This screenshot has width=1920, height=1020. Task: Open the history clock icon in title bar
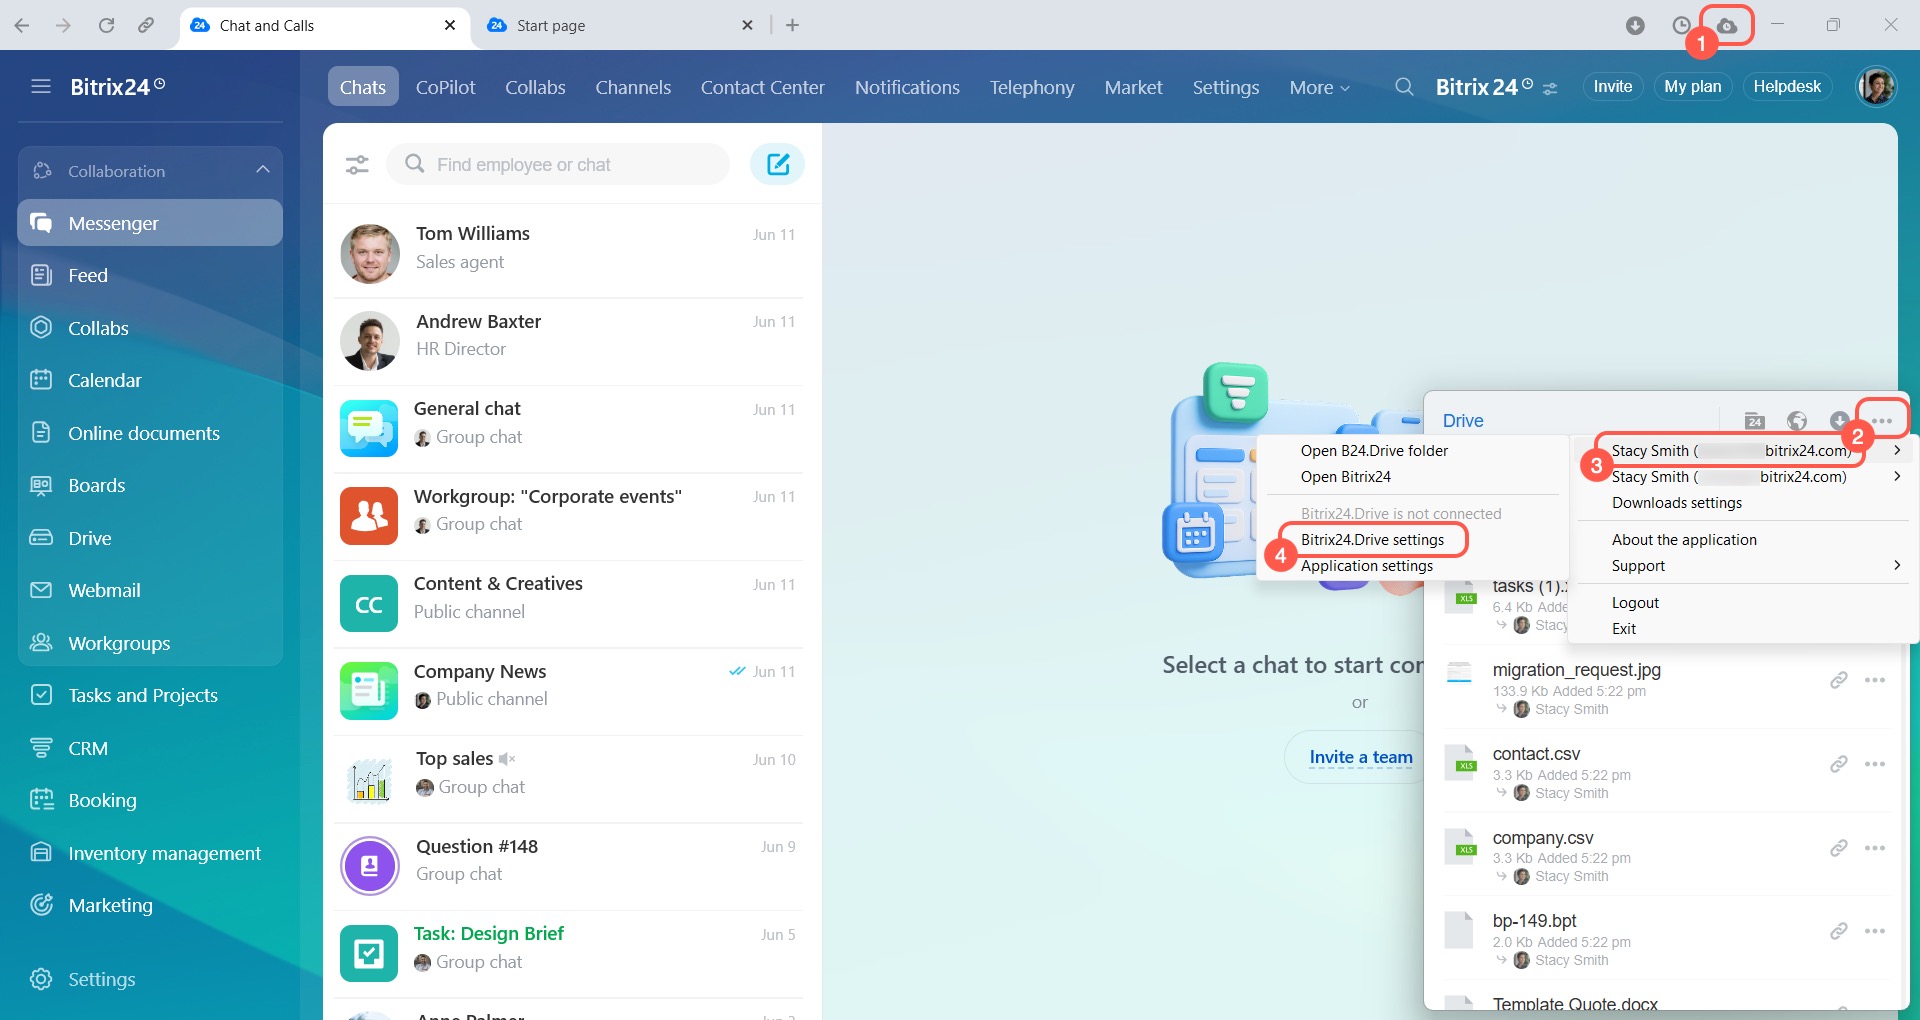point(1681,25)
